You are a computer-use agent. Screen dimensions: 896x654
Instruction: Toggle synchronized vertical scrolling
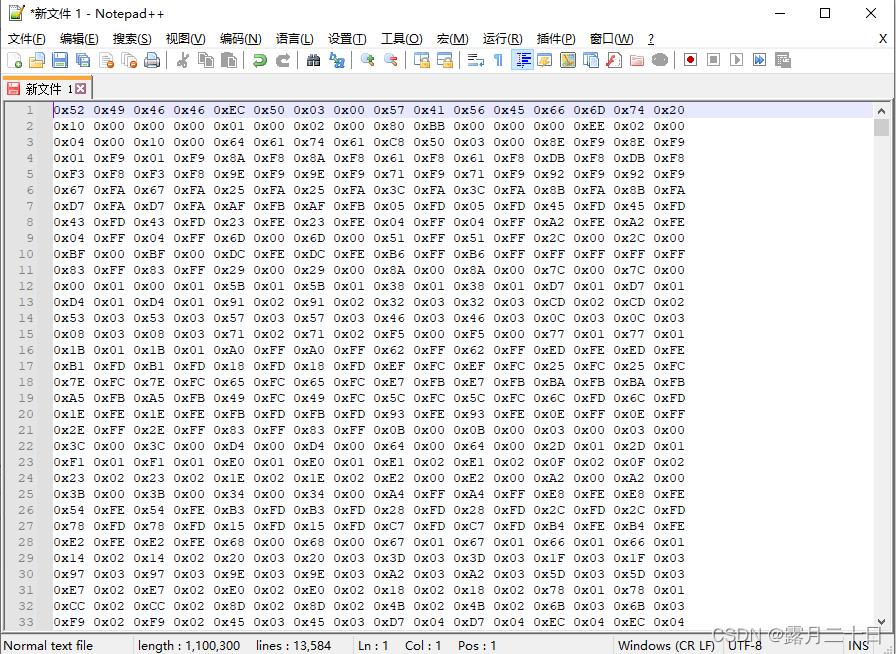tap(422, 60)
